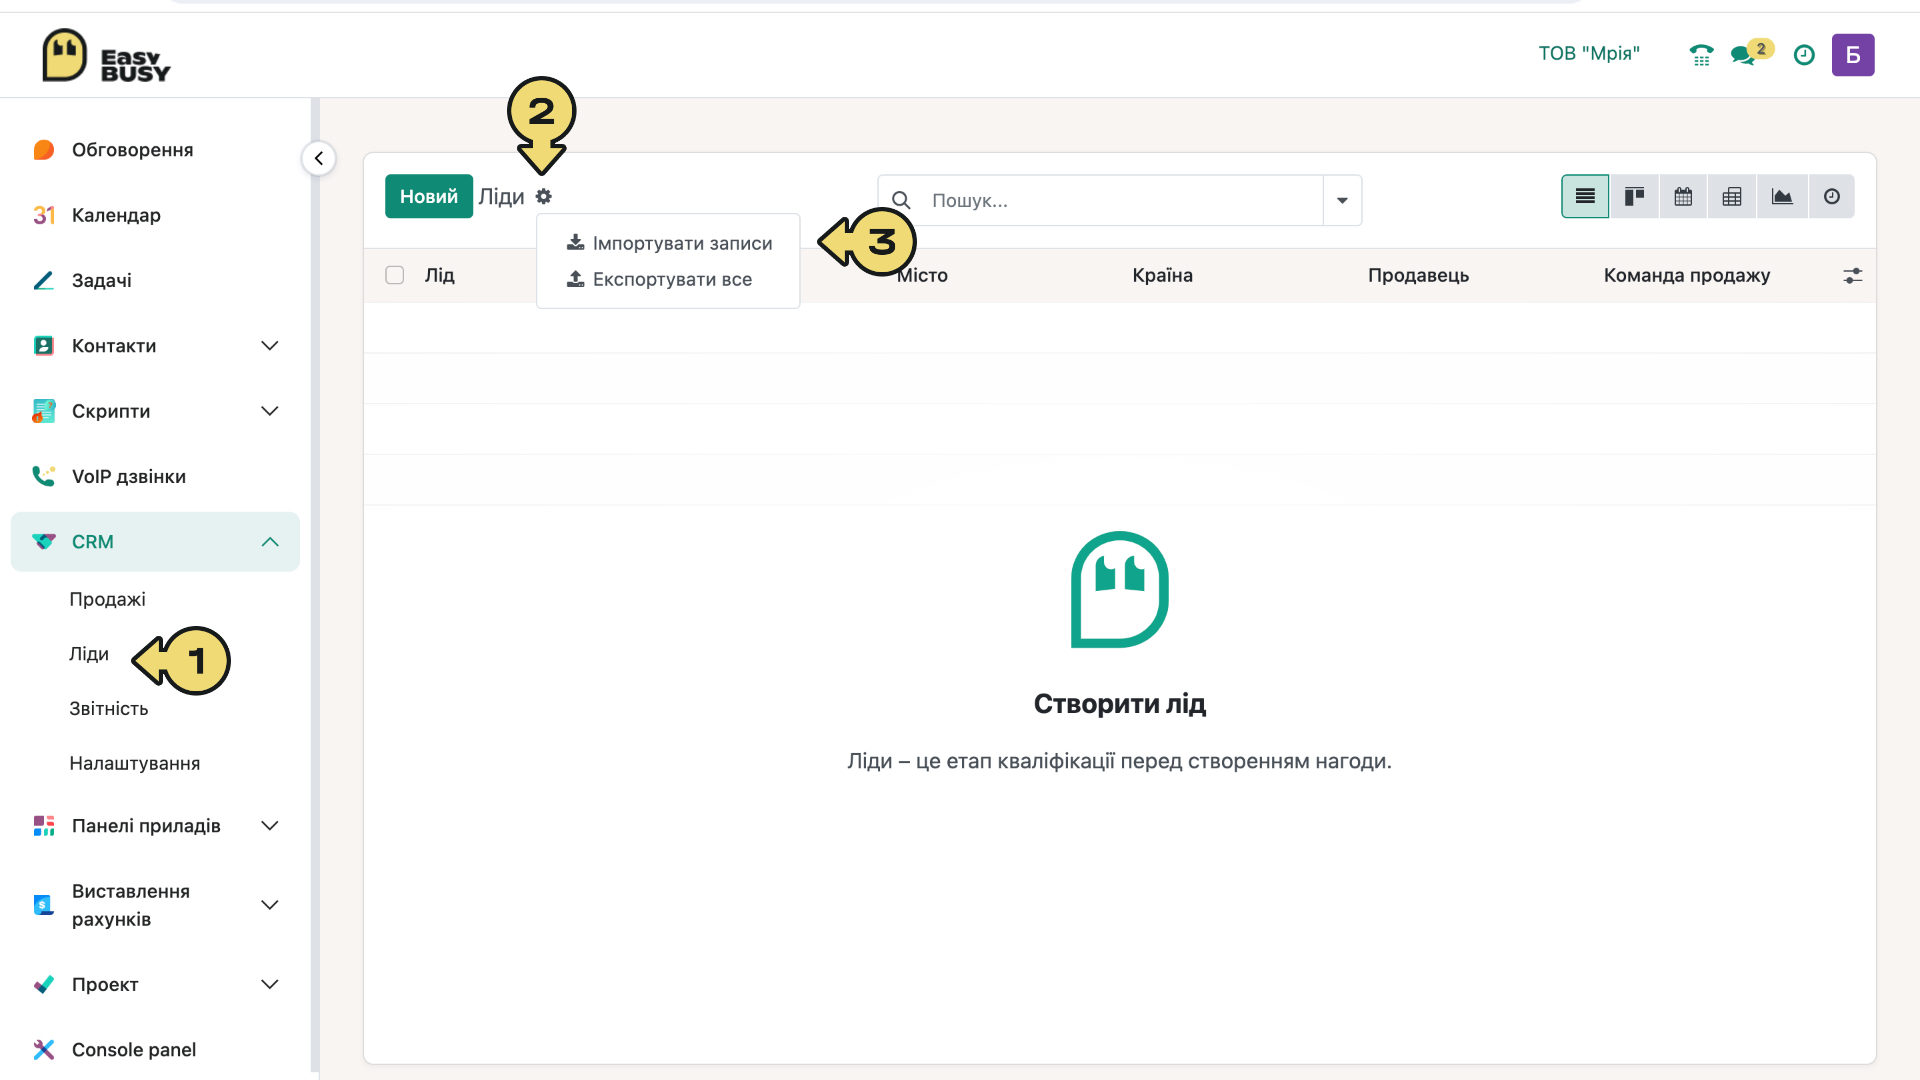Click the Проект sidebar icon
This screenshot has height=1080, width=1920.
[43, 984]
